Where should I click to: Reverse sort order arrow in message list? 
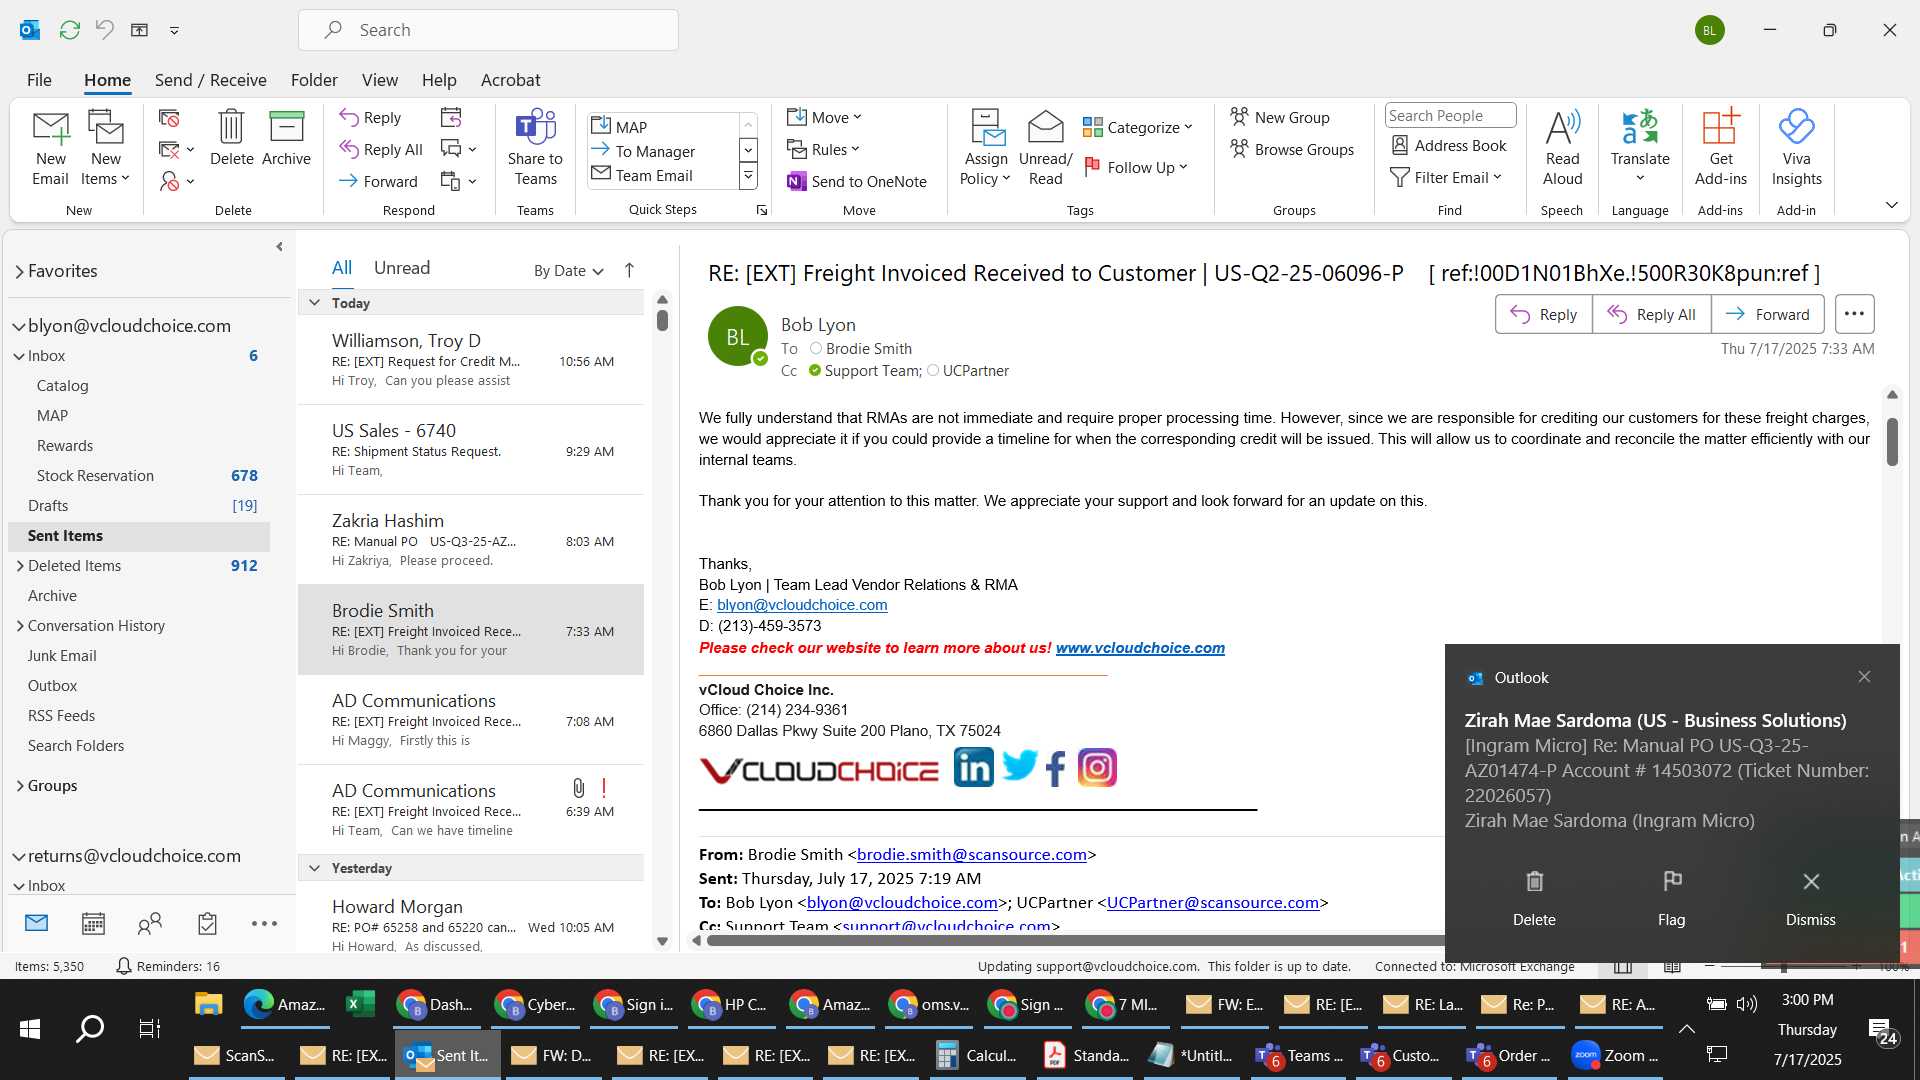(629, 270)
